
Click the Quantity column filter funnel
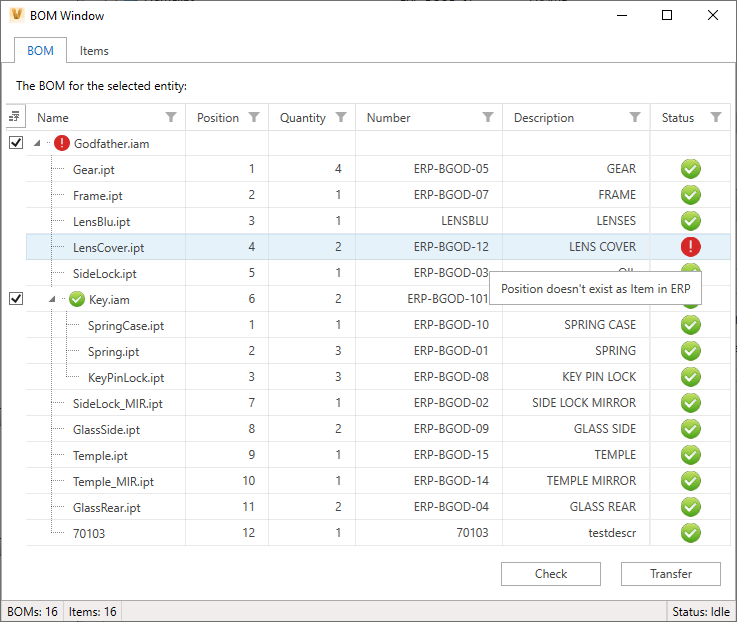(341, 117)
